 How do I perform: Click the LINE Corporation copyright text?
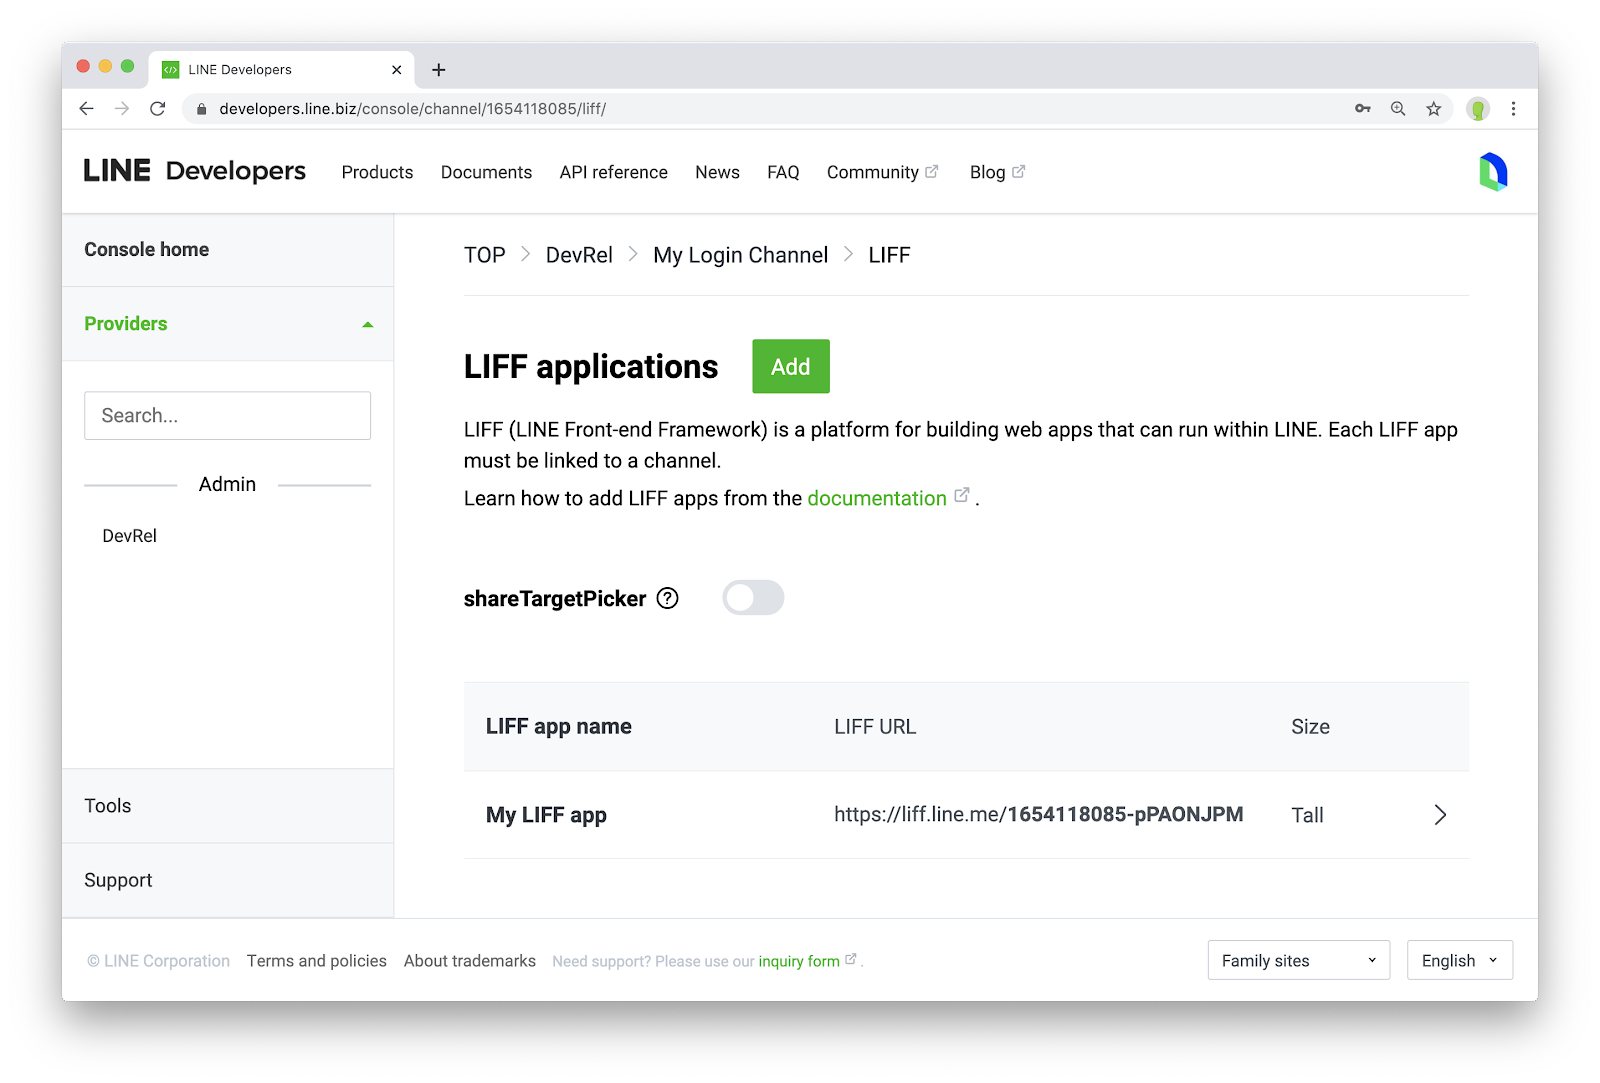click(158, 961)
